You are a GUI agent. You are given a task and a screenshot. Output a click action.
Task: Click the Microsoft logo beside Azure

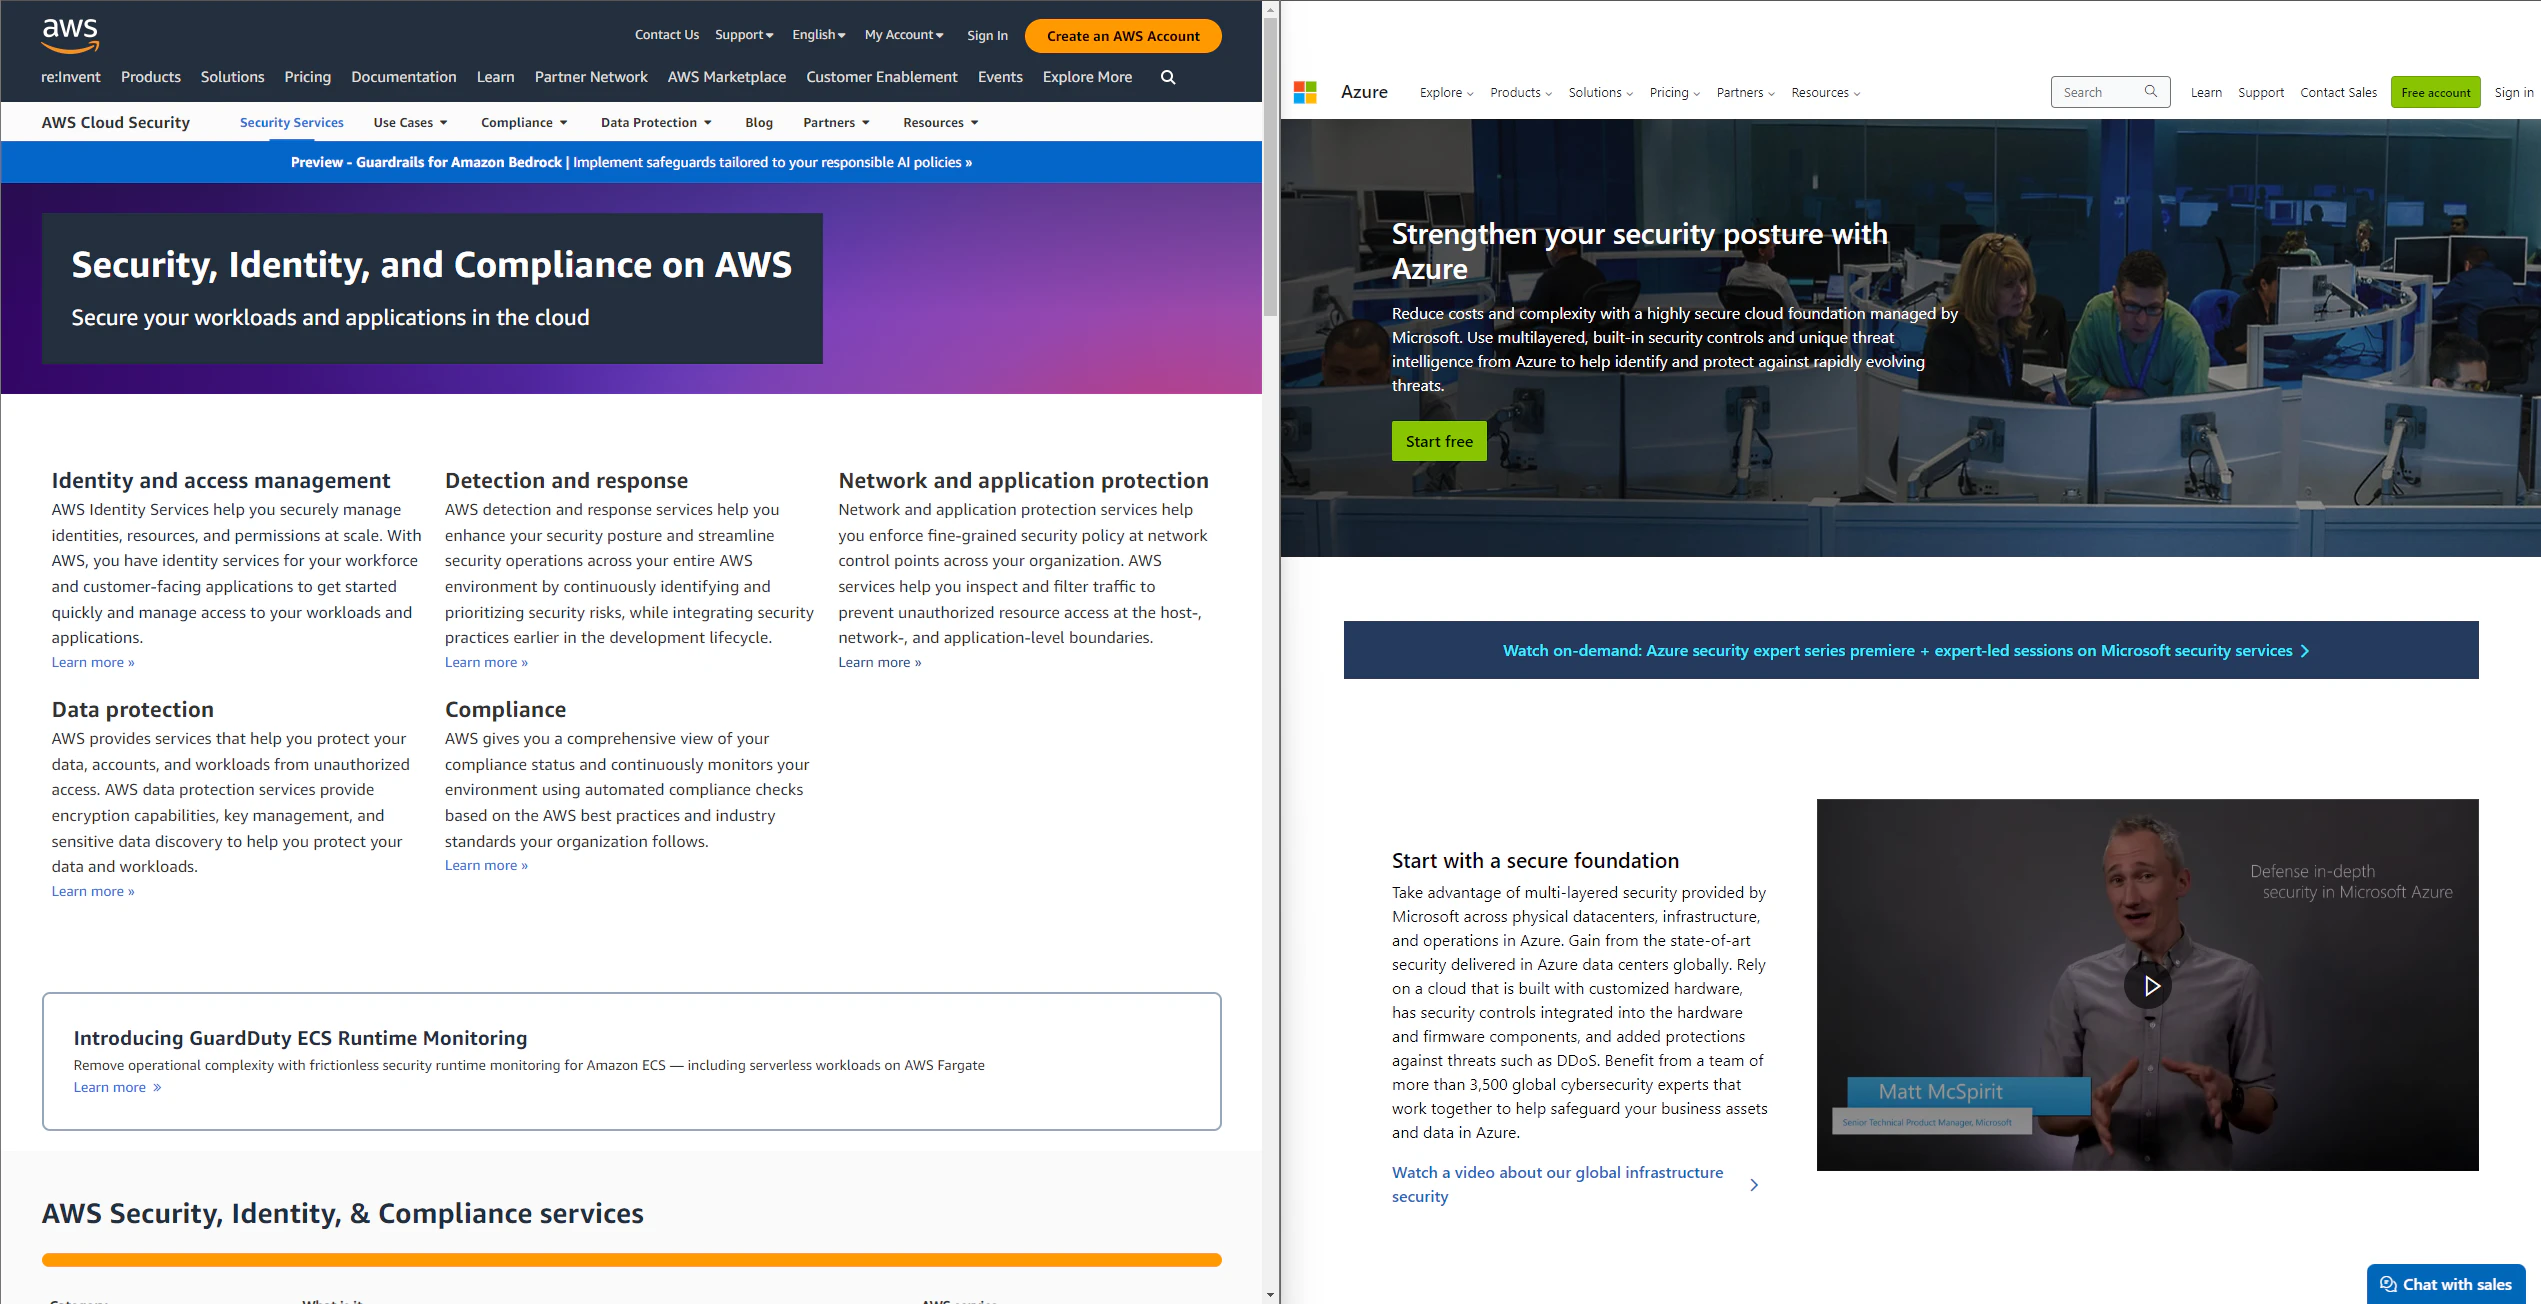(1304, 92)
